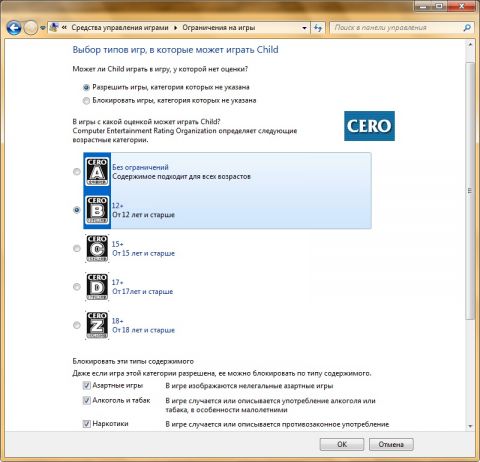The height and width of the screenshot is (462, 480).
Task: Refresh the page with the refresh icon
Action: click(318, 28)
